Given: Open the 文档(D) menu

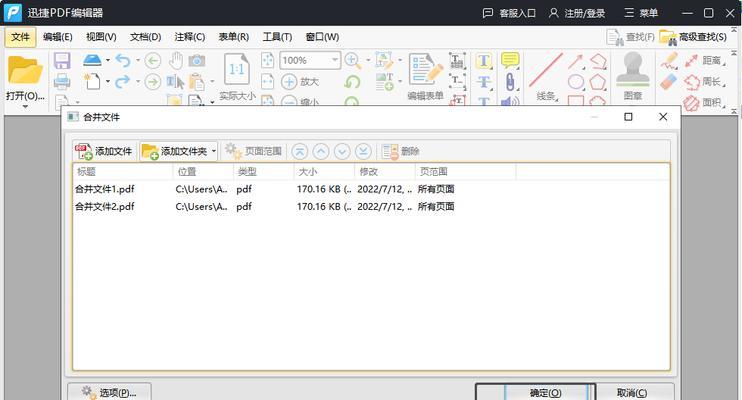Looking at the screenshot, I should coord(145,37).
